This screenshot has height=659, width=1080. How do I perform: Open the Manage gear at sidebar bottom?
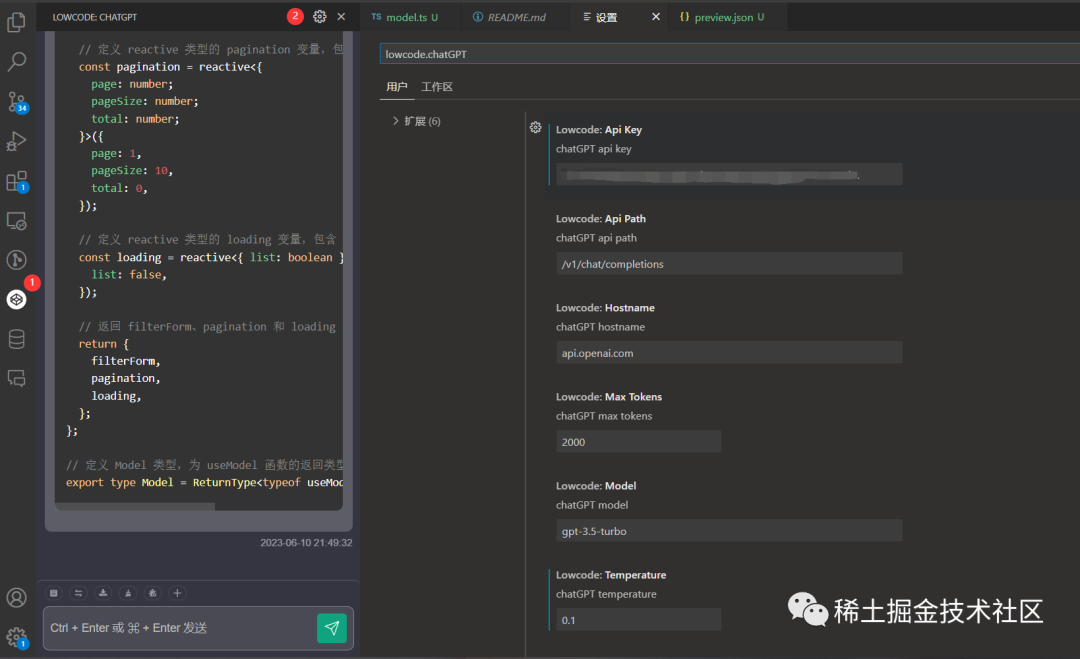[x=17, y=638]
